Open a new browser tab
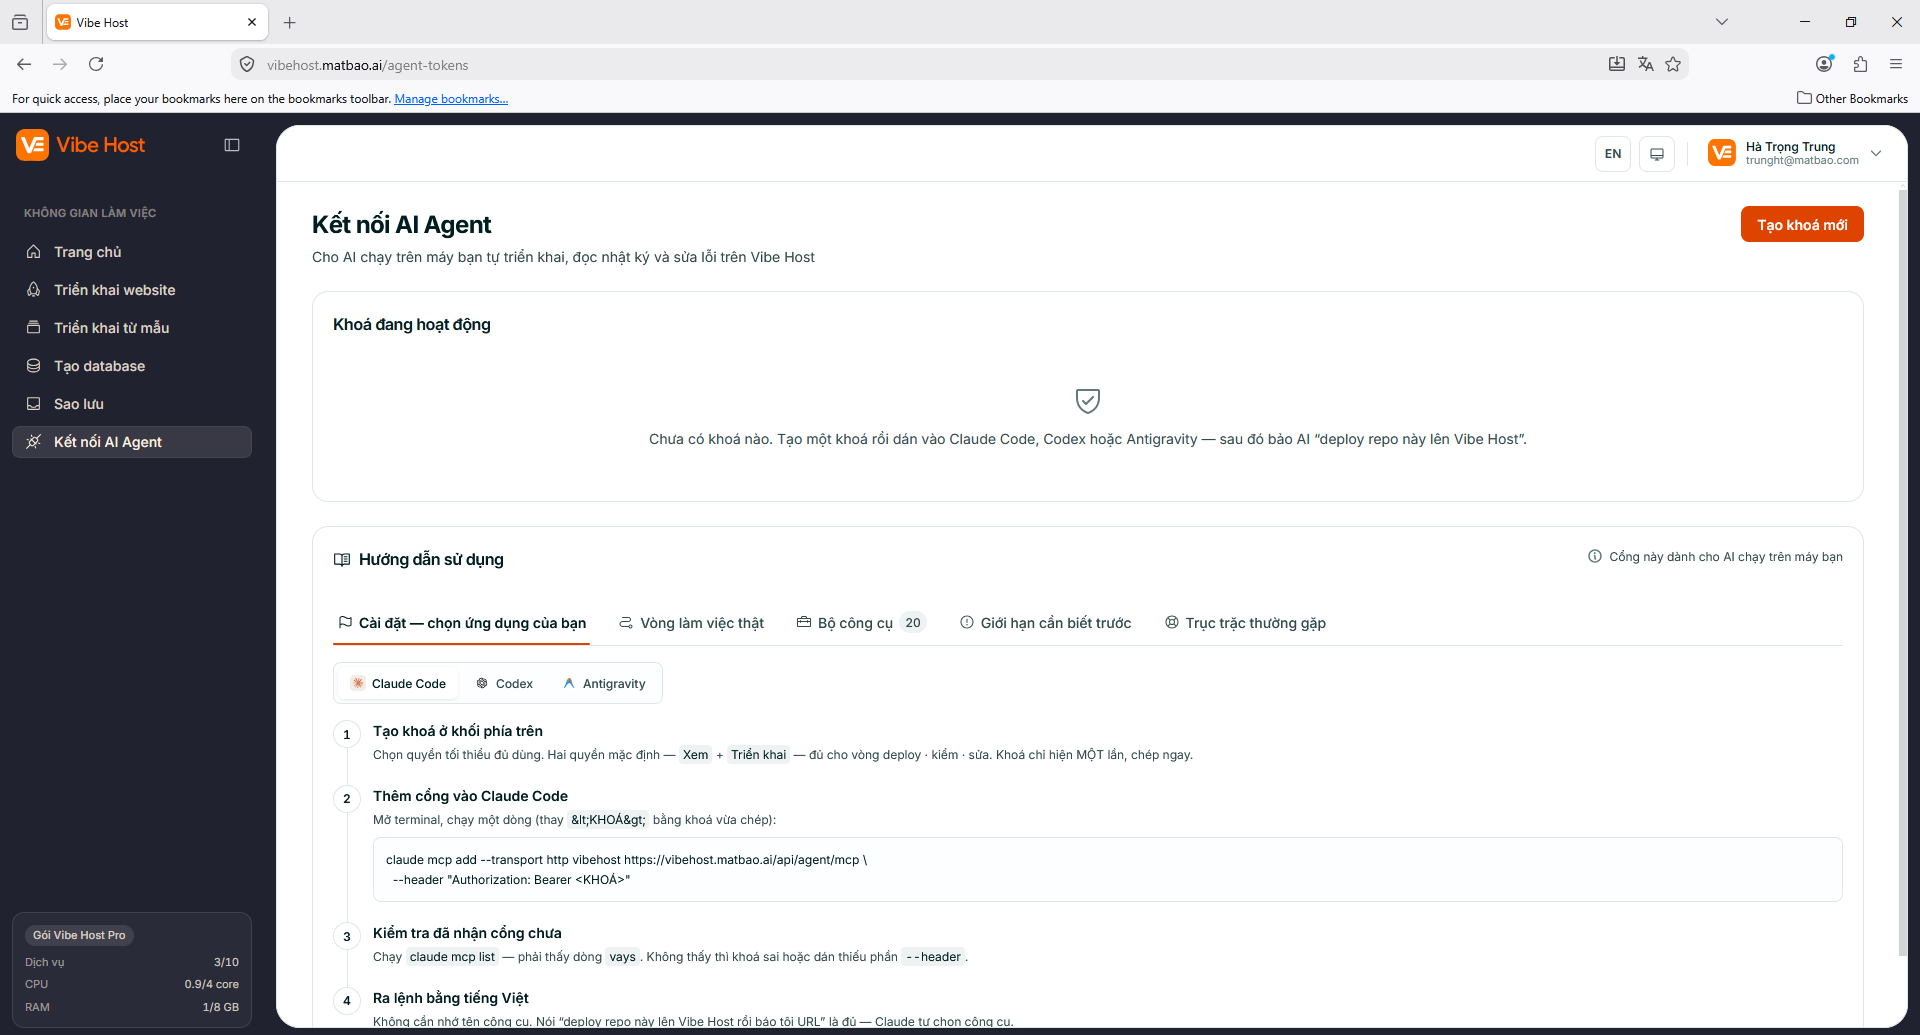Screen dimensions: 1920x1035 (290, 22)
